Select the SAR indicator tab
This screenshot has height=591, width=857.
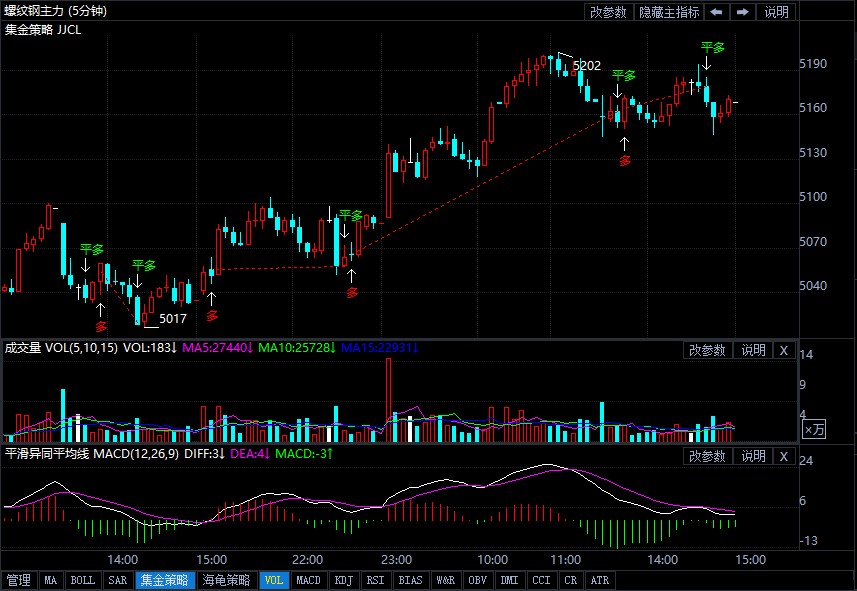(117, 580)
